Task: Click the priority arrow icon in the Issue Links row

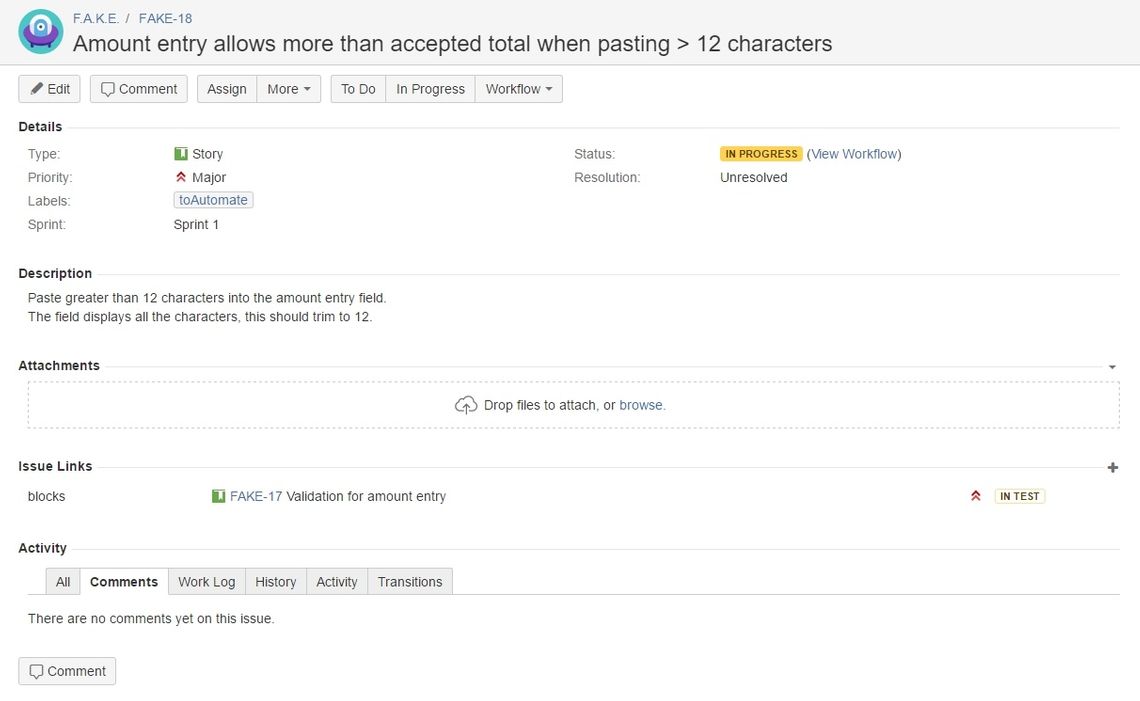Action: click(976, 496)
